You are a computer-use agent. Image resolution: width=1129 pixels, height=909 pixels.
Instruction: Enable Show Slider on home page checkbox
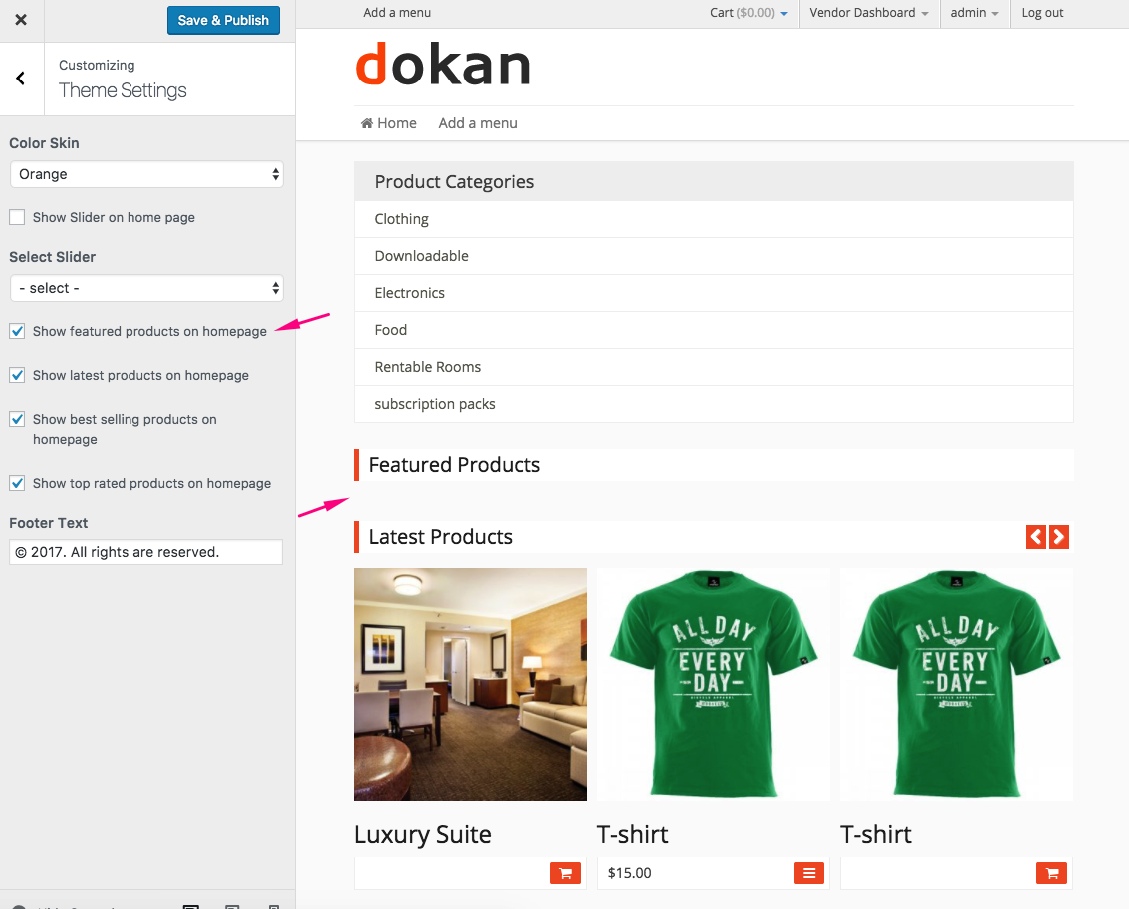pyautogui.click(x=17, y=217)
